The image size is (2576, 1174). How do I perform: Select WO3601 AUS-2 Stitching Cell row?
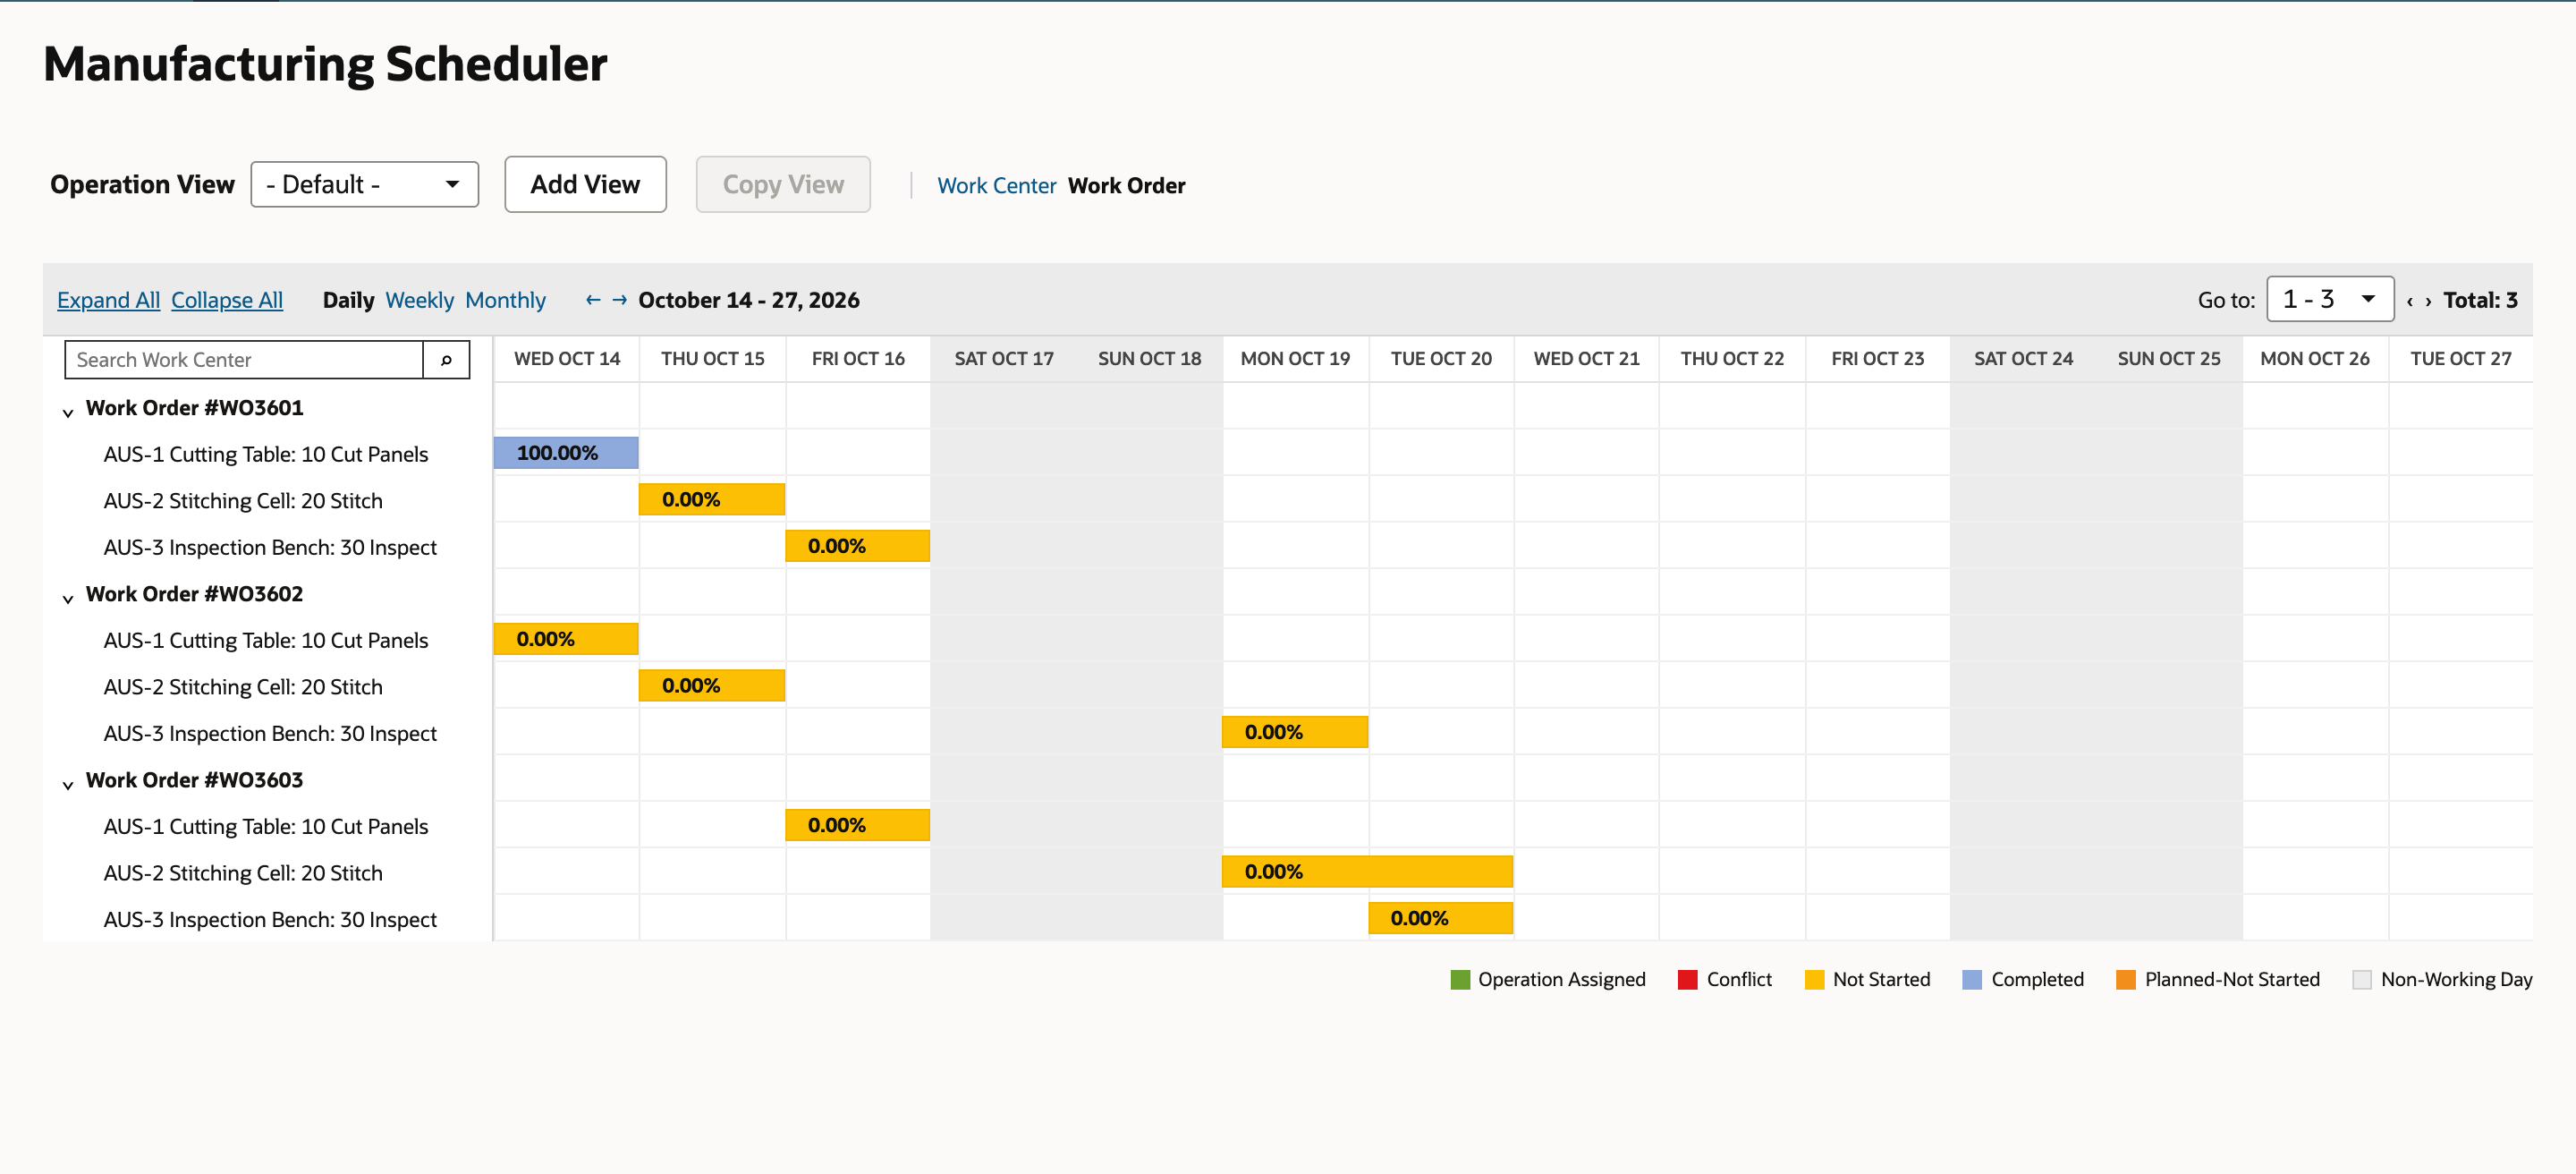[x=243, y=501]
